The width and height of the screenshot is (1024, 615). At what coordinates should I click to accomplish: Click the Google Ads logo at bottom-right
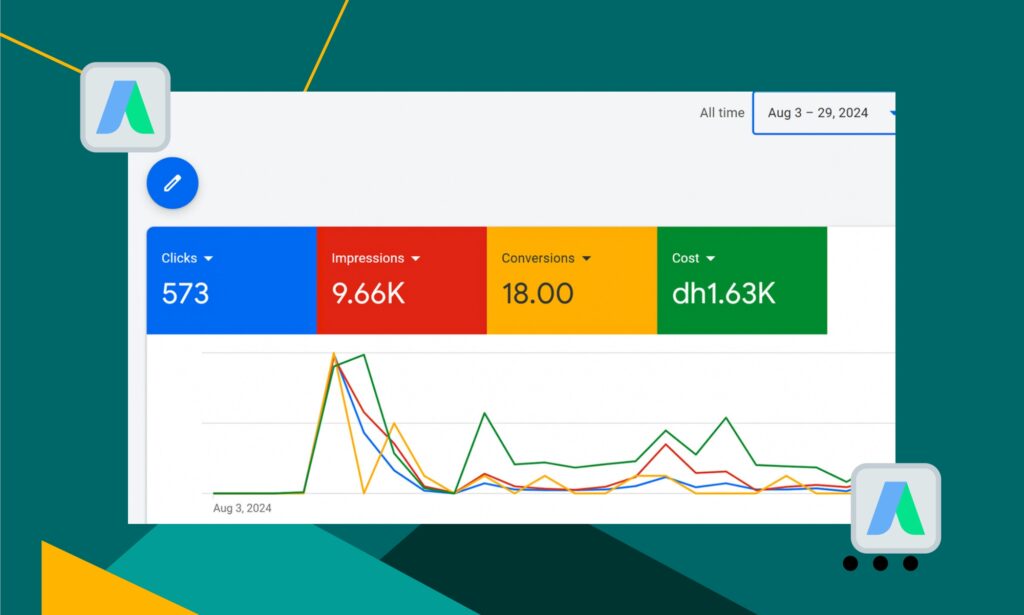coord(895,508)
